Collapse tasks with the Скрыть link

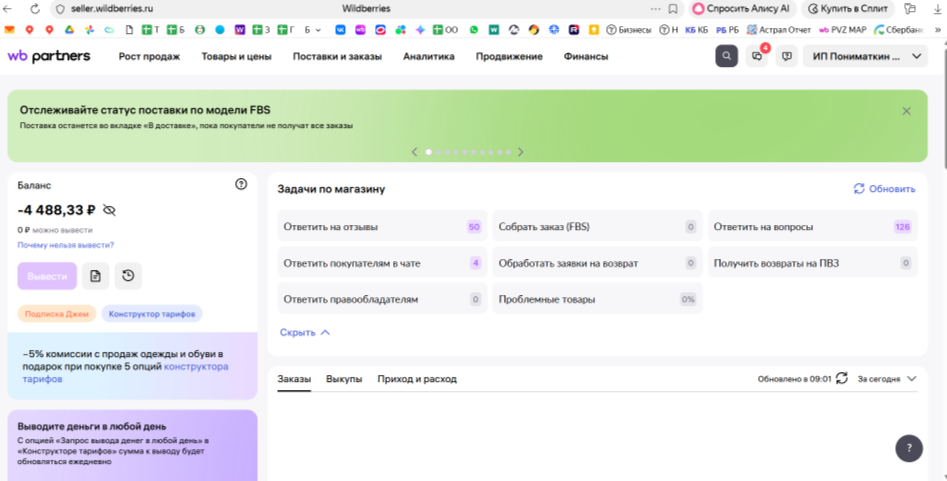[305, 332]
